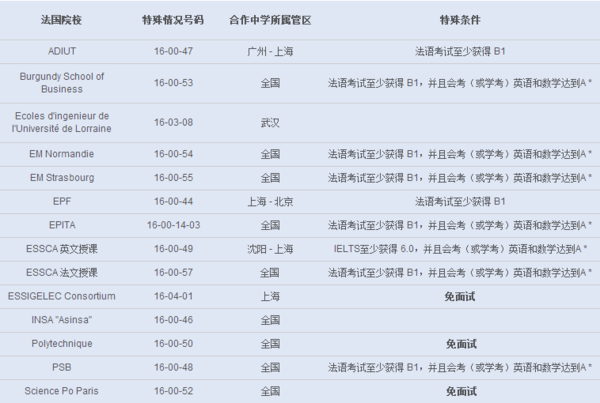Select the Polytechnique cell

(62, 344)
